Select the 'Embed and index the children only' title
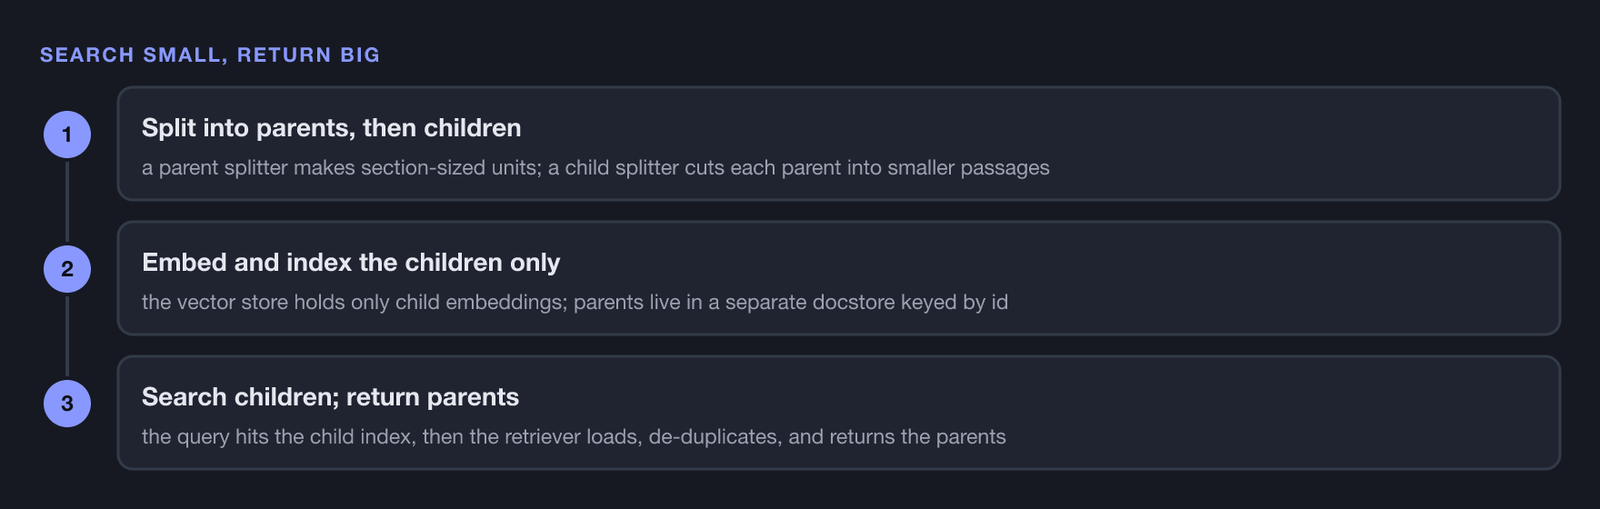The width and height of the screenshot is (1600, 509). (351, 262)
